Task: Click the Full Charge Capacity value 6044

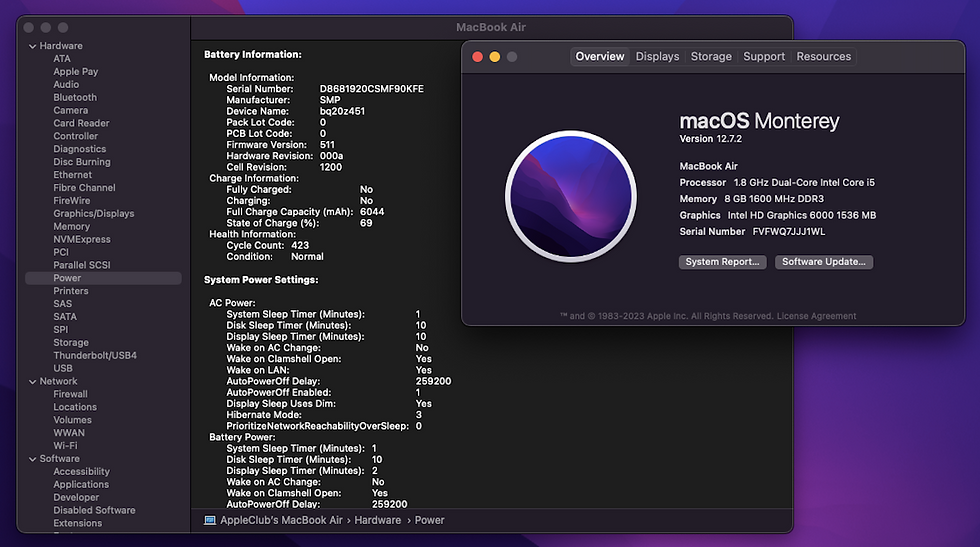Action: coord(372,212)
